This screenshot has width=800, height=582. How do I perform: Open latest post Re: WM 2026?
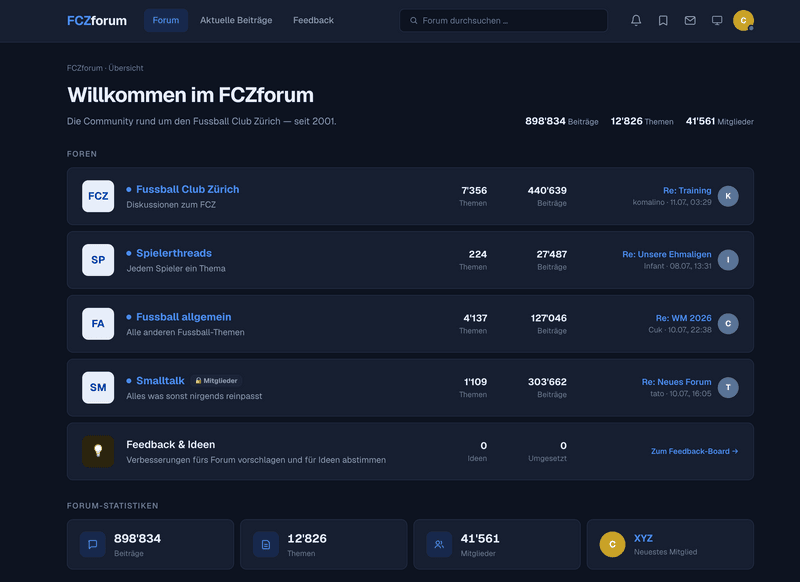pos(683,318)
